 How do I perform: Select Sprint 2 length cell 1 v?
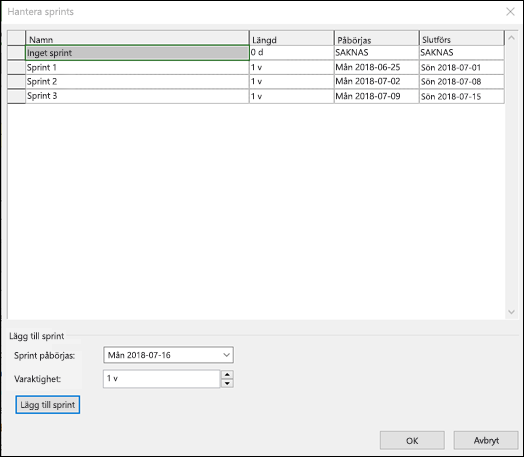point(291,82)
